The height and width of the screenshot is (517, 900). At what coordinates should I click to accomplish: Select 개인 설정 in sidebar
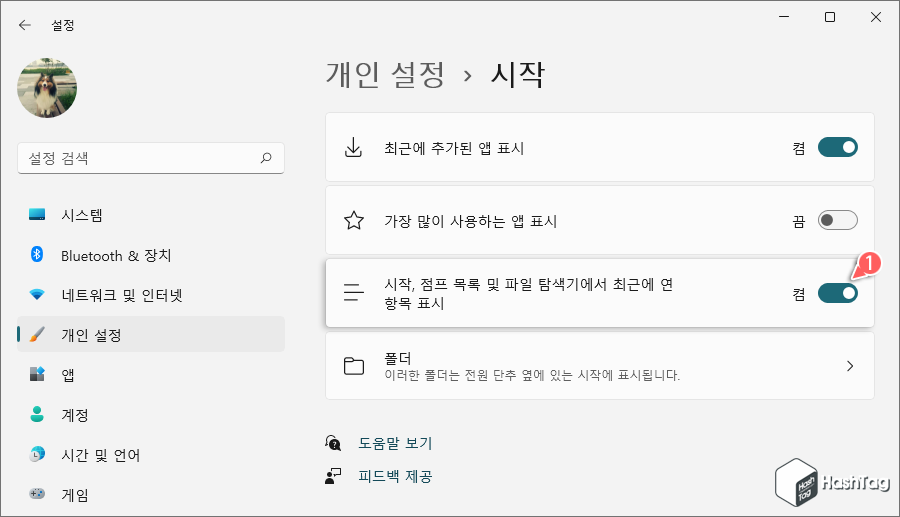151,335
